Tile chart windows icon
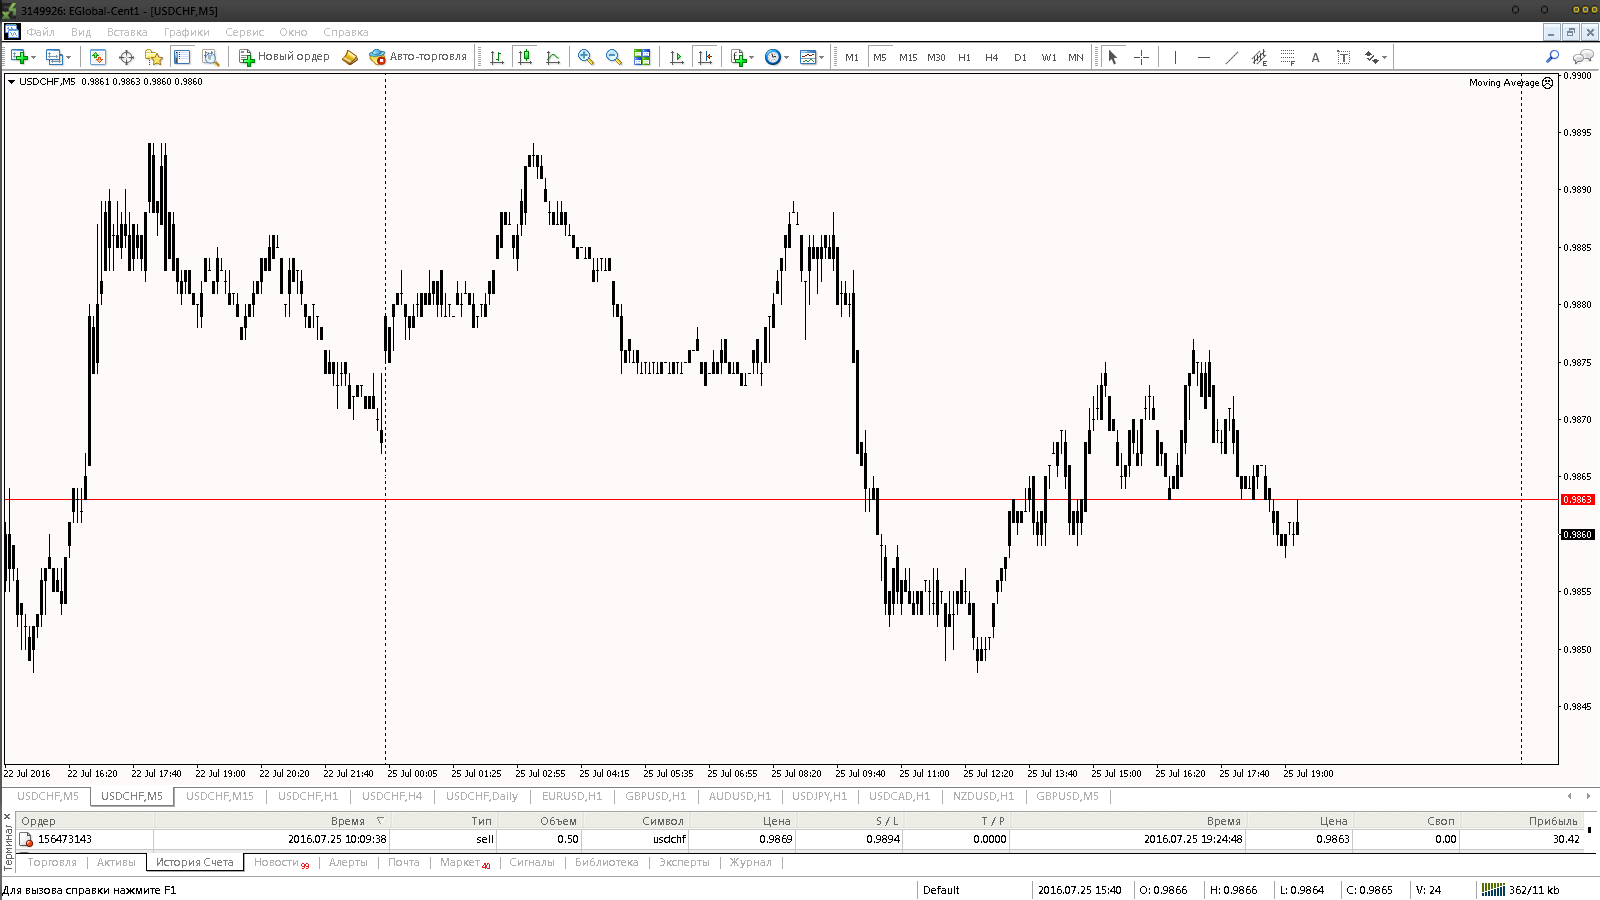This screenshot has height=900, width=1600. 642,57
